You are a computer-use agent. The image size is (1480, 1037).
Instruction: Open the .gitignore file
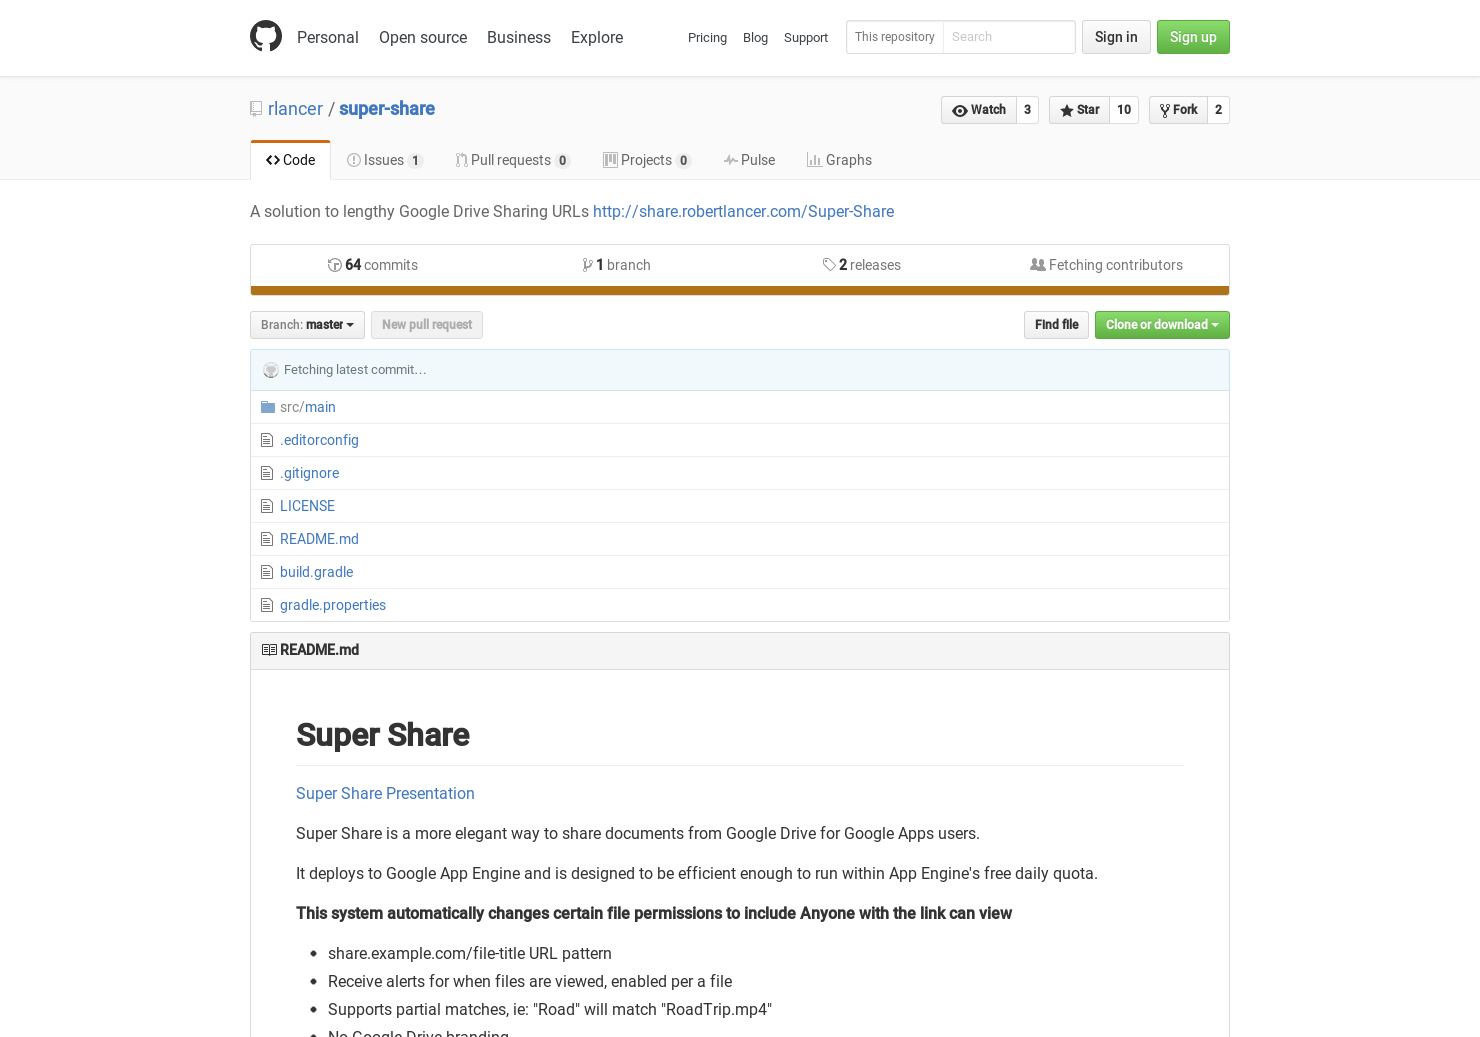tap(309, 473)
